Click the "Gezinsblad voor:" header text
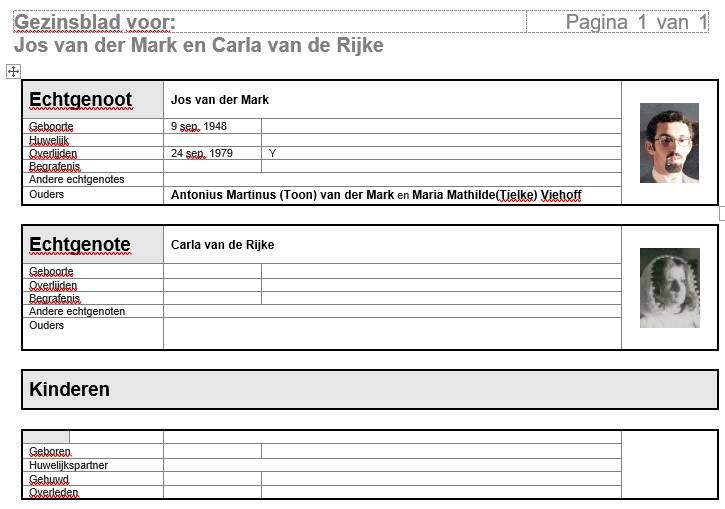 coord(95,22)
